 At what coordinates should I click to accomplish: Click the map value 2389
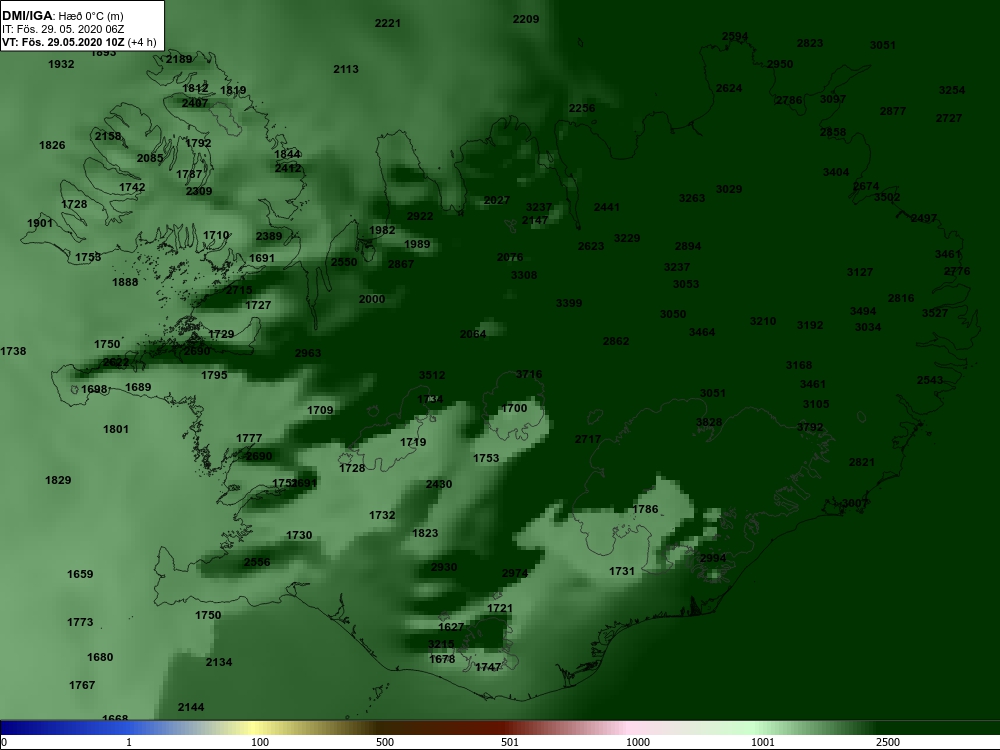pos(269,237)
